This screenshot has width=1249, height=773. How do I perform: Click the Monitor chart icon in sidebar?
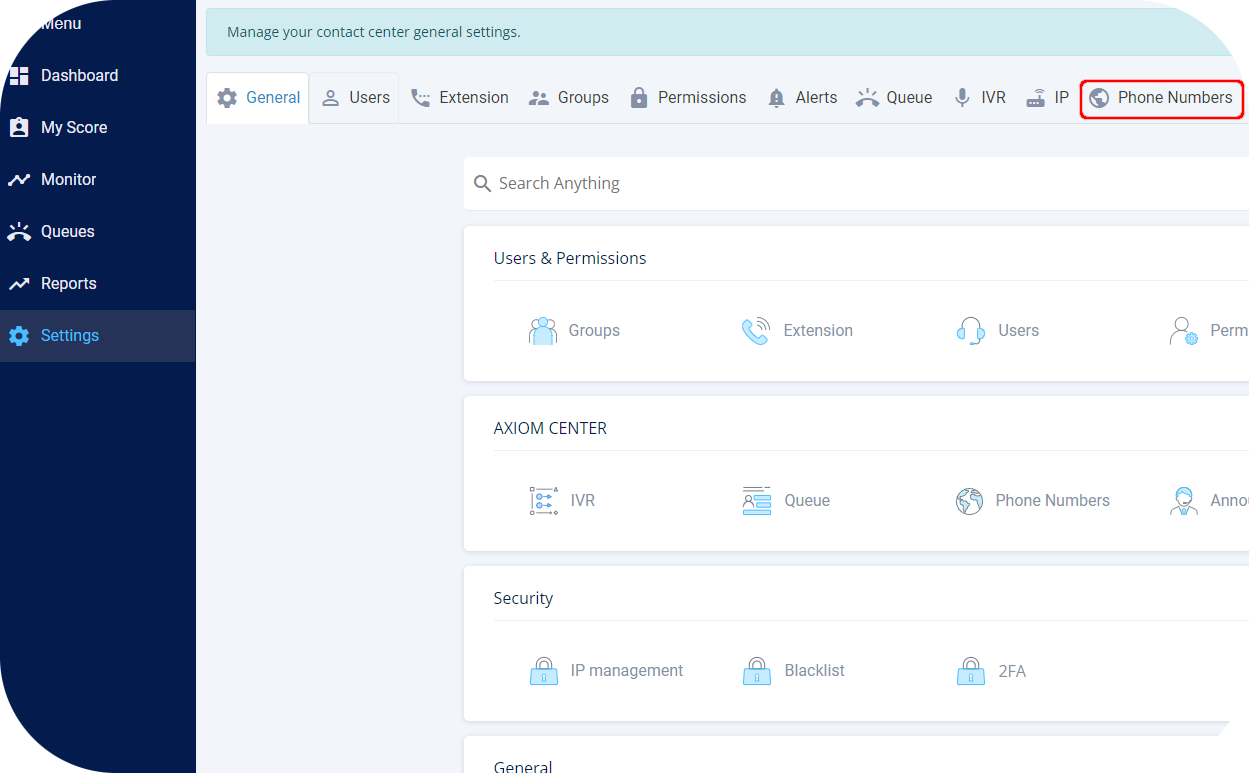(19, 180)
